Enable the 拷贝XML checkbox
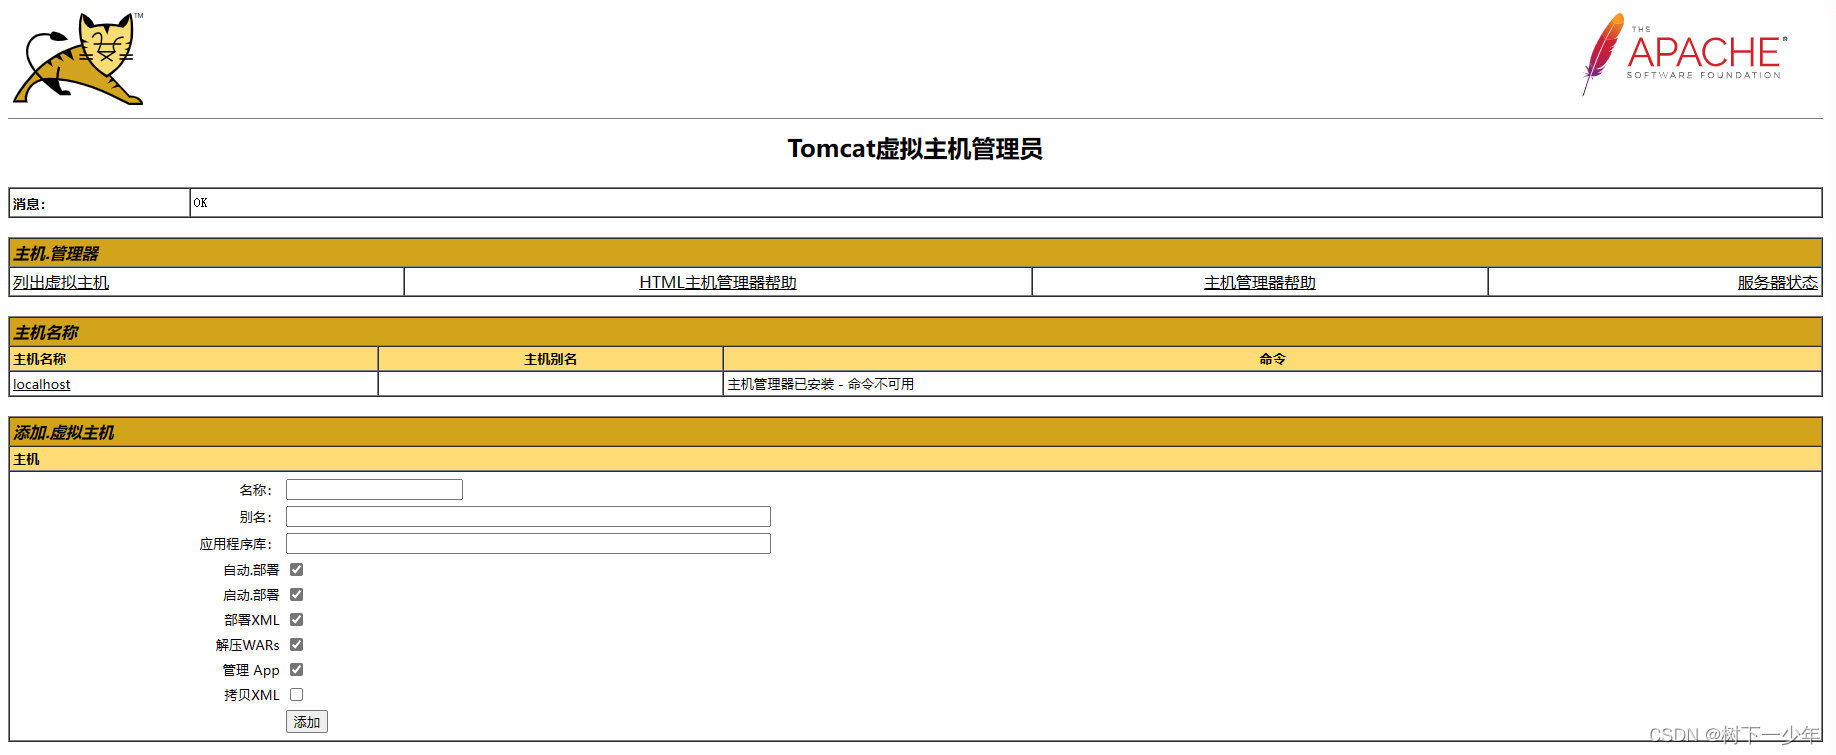Image resolution: width=1836 pixels, height=755 pixels. 297,695
